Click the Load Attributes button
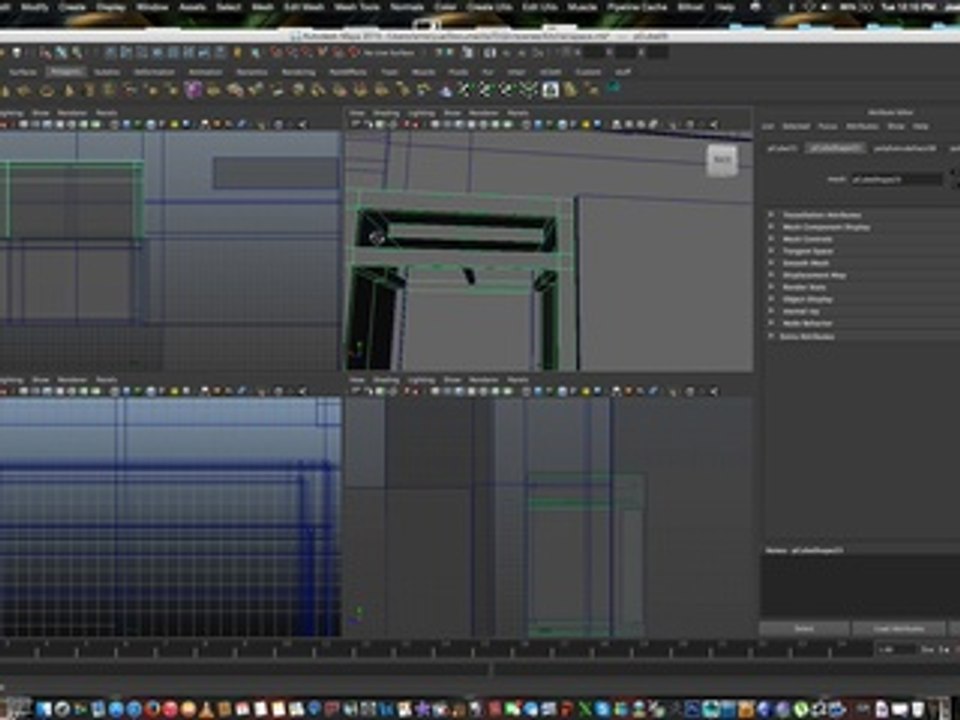The height and width of the screenshot is (720, 960). 899,629
